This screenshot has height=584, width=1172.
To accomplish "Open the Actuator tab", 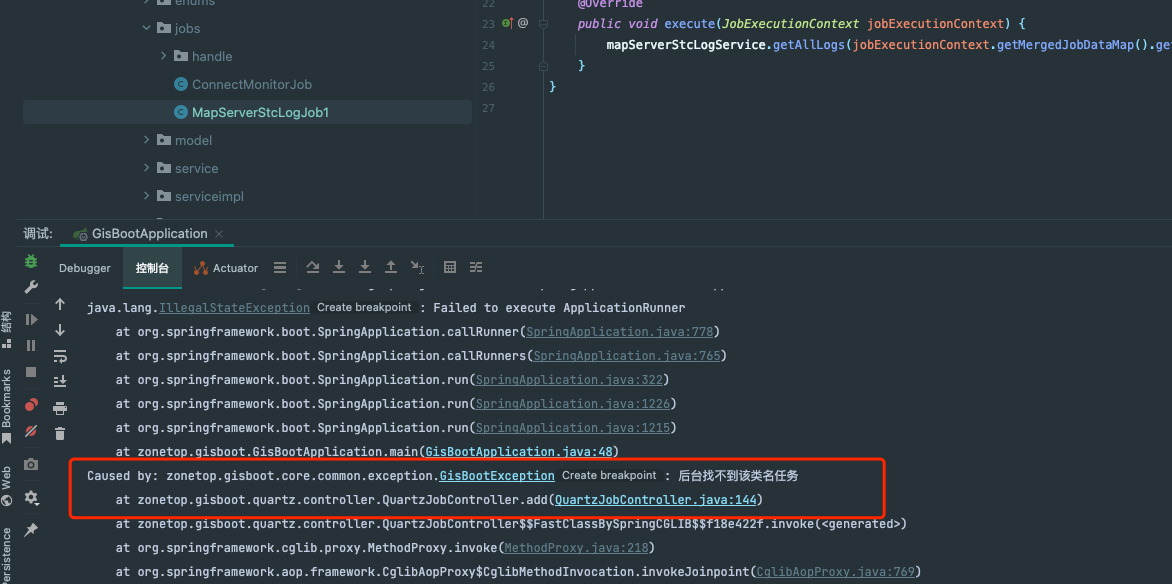I will [226, 268].
